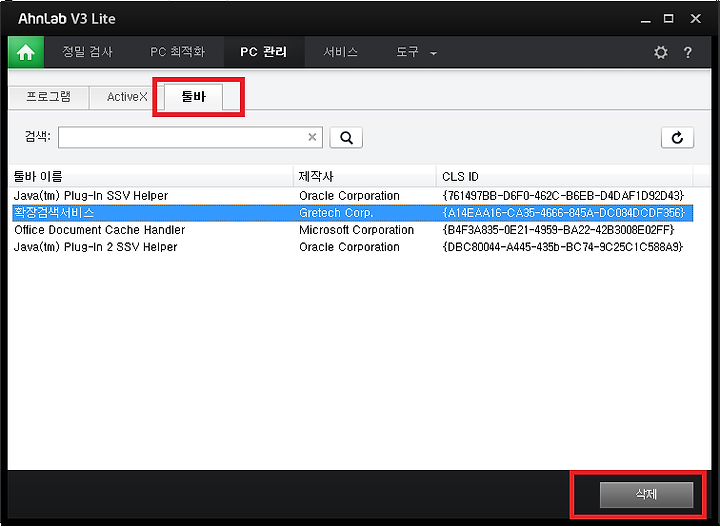720x527 pixels.
Task: Click CLS ID starting with {DBC80044
Action: coord(562,247)
